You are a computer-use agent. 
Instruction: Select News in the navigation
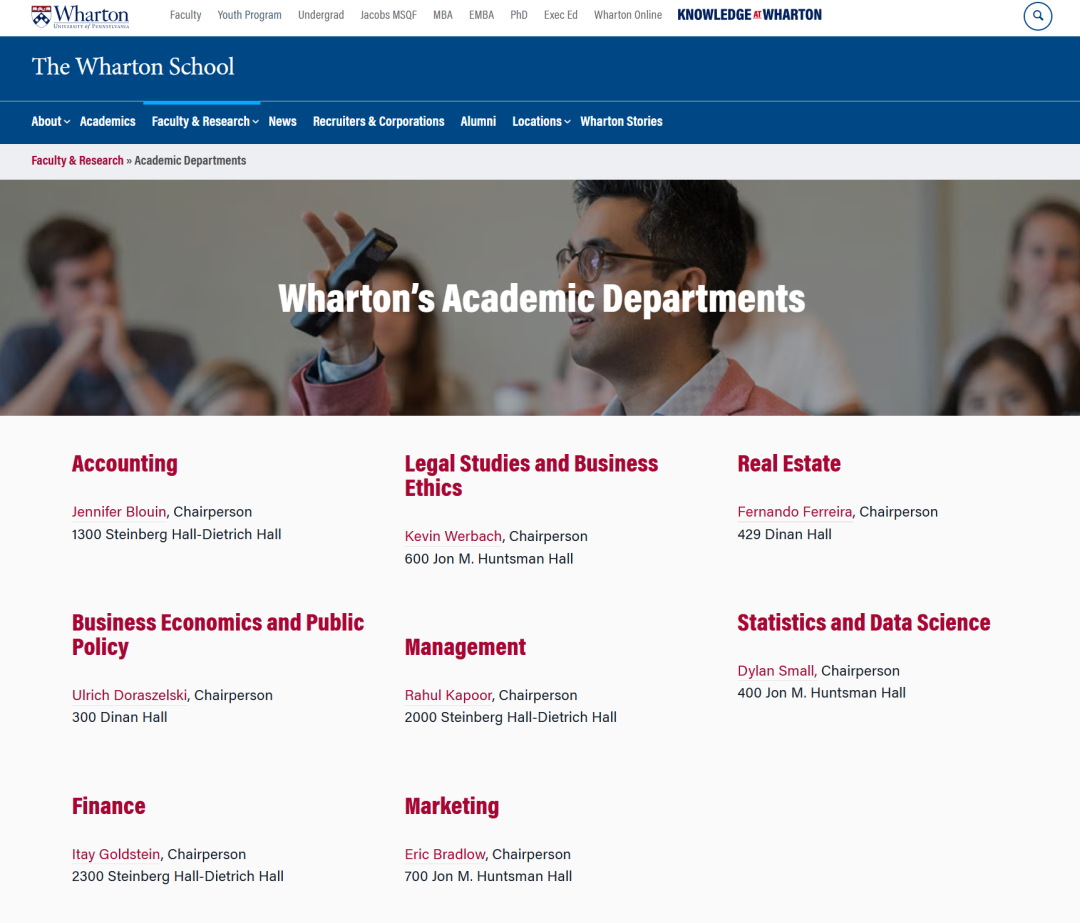282,122
